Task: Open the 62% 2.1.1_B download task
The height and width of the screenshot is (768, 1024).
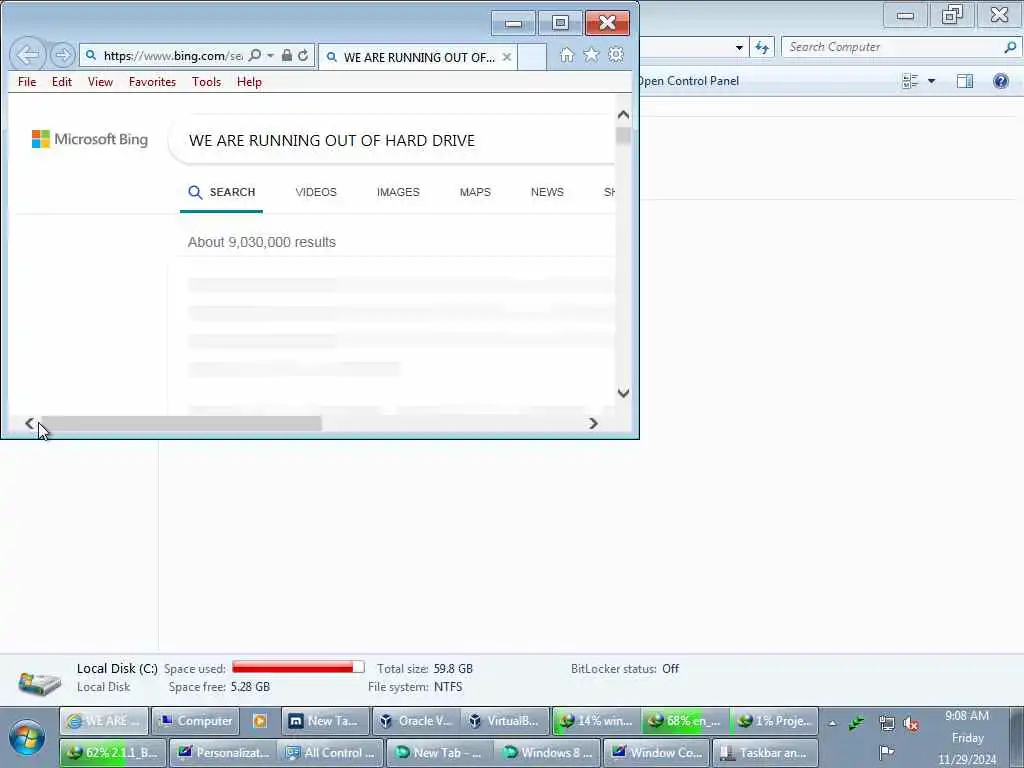Action: coord(112,752)
